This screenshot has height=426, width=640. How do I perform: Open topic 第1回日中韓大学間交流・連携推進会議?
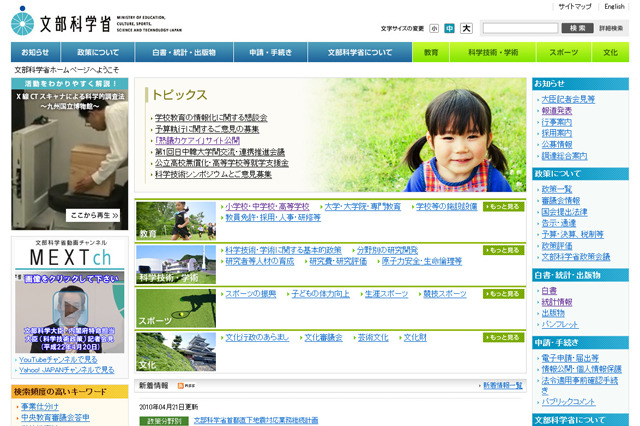coord(220,152)
